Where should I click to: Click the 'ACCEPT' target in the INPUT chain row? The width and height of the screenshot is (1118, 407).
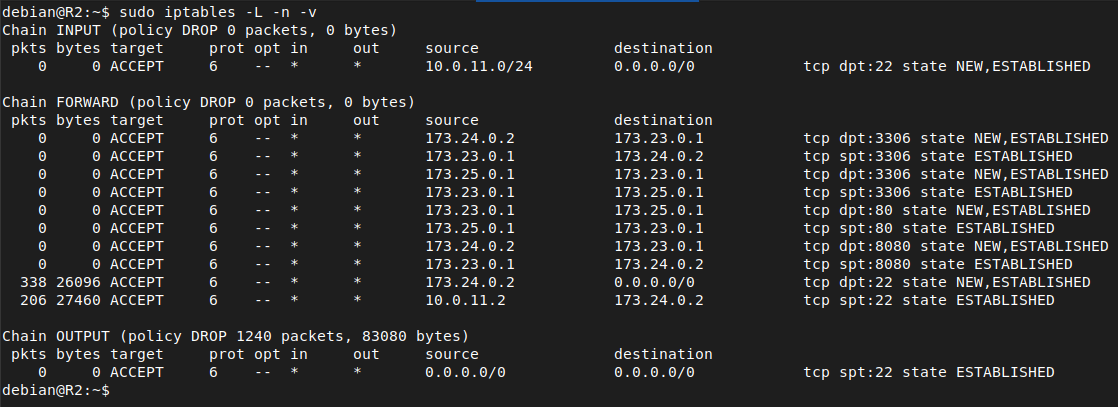tap(137, 66)
